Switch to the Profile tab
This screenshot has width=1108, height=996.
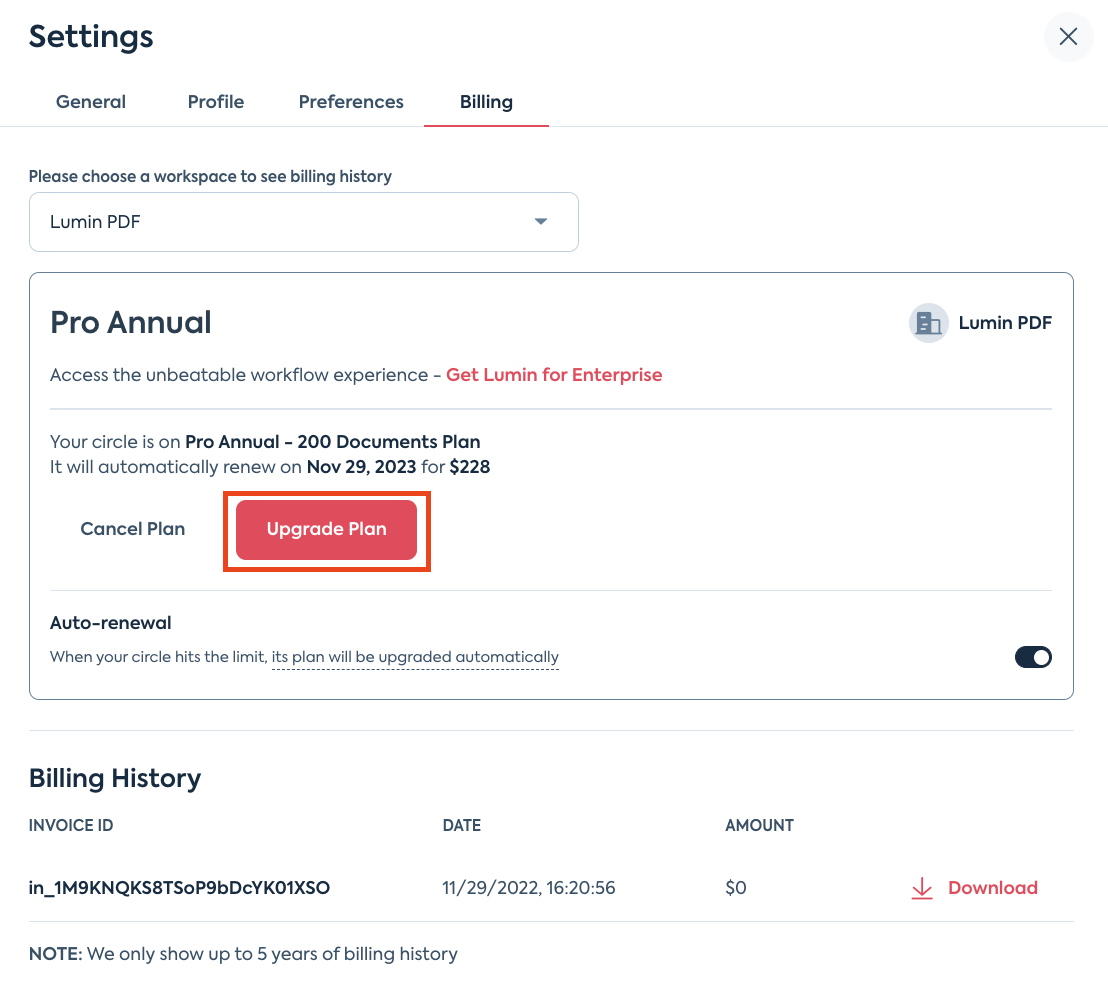coord(216,102)
